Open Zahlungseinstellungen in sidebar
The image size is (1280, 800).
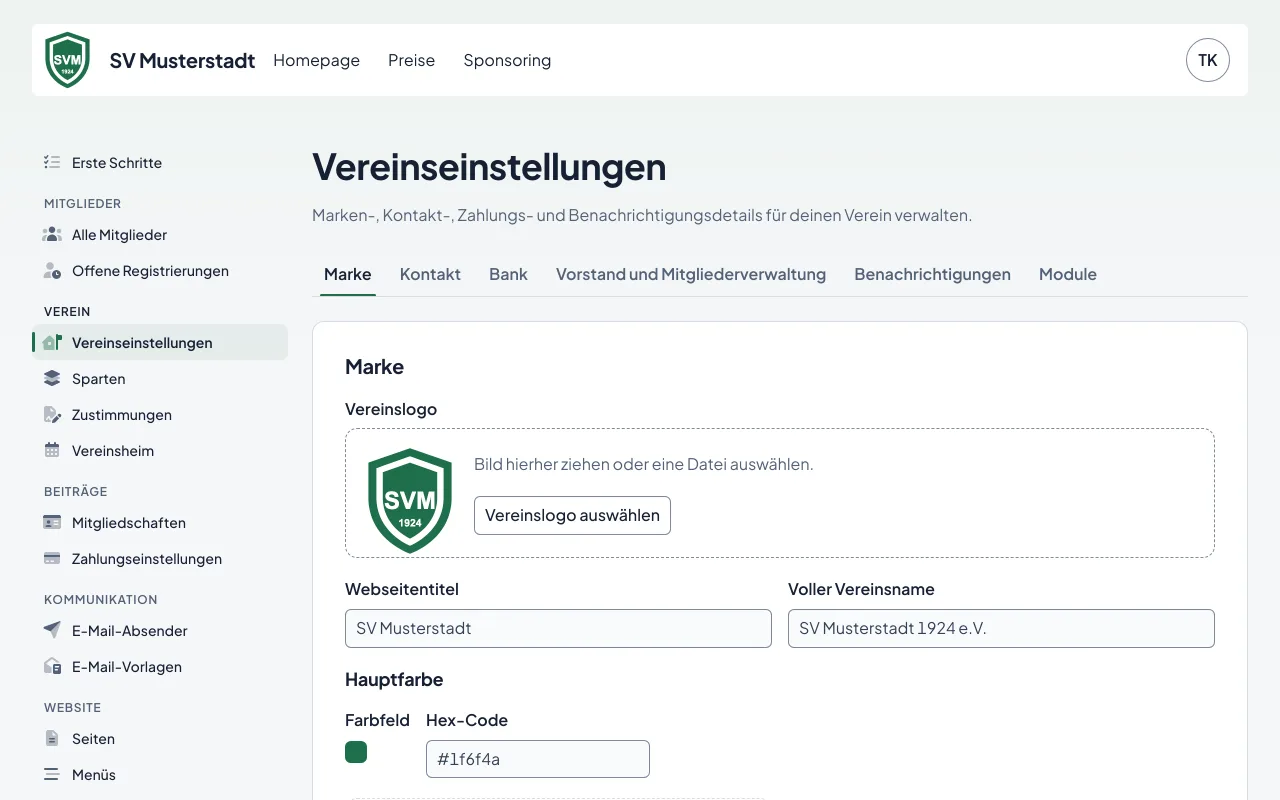(160, 558)
